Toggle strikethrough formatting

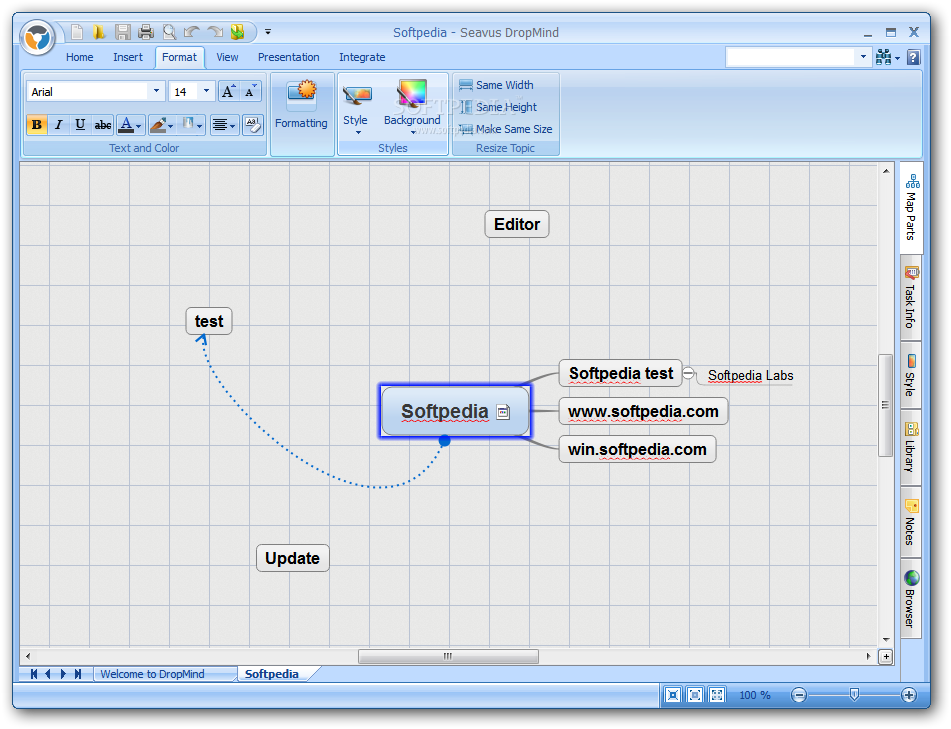[x=102, y=125]
